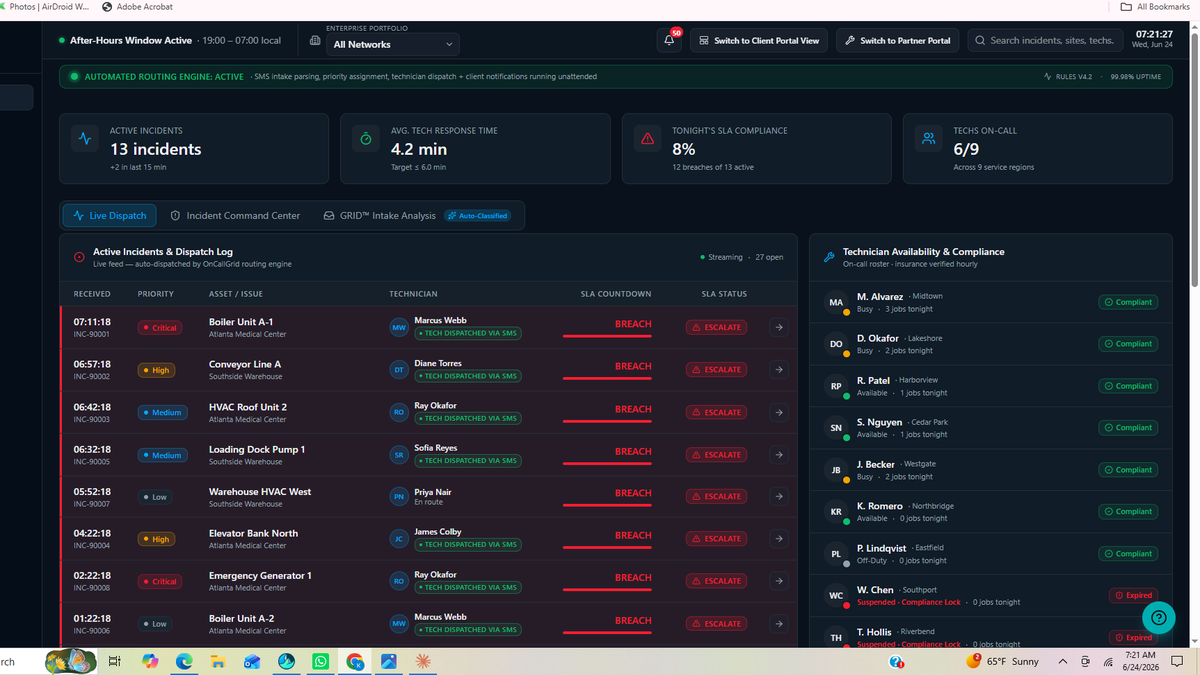Viewport: 1200px width, 675px height.
Task: Click the building icon beside All Networks
Action: tap(315, 41)
